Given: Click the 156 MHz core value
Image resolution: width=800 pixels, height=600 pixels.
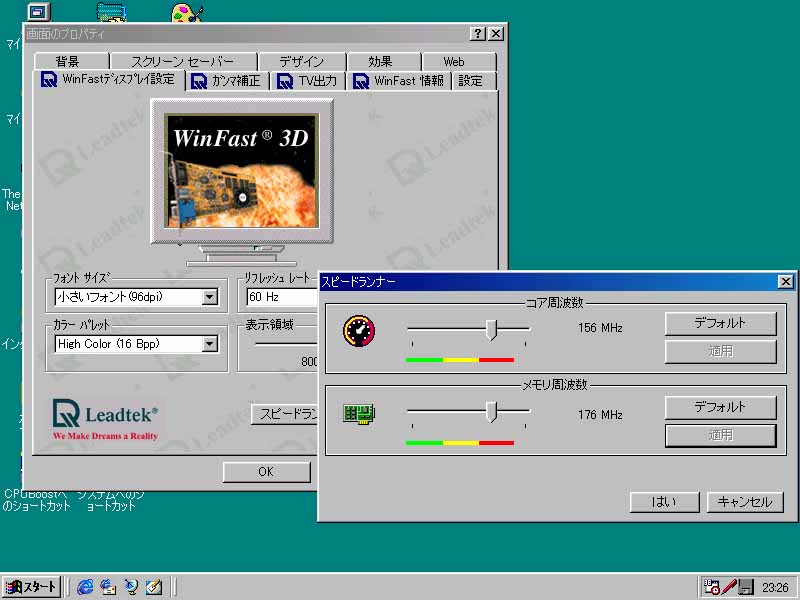Looking at the screenshot, I should 600,328.
